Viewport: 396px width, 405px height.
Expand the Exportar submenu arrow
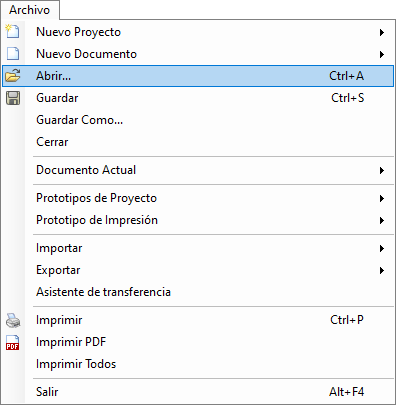click(x=382, y=270)
